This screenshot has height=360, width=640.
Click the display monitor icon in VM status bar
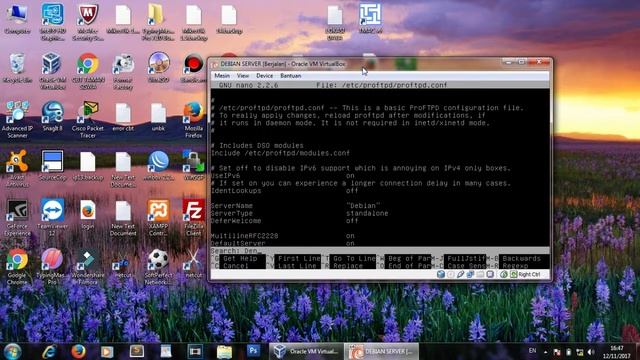click(x=490, y=274)
